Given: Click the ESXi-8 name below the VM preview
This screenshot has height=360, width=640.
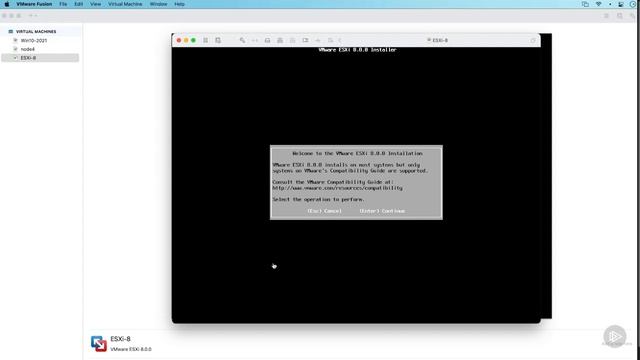Looking at the screenshot, I should tap(120, 339).
